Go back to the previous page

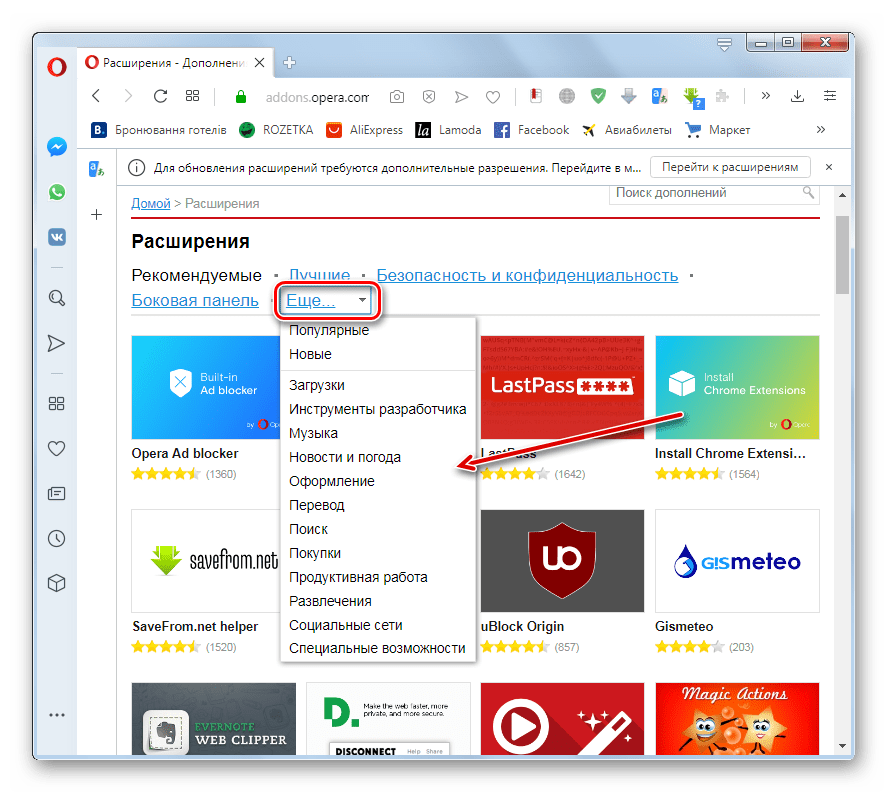pos(96,96)
